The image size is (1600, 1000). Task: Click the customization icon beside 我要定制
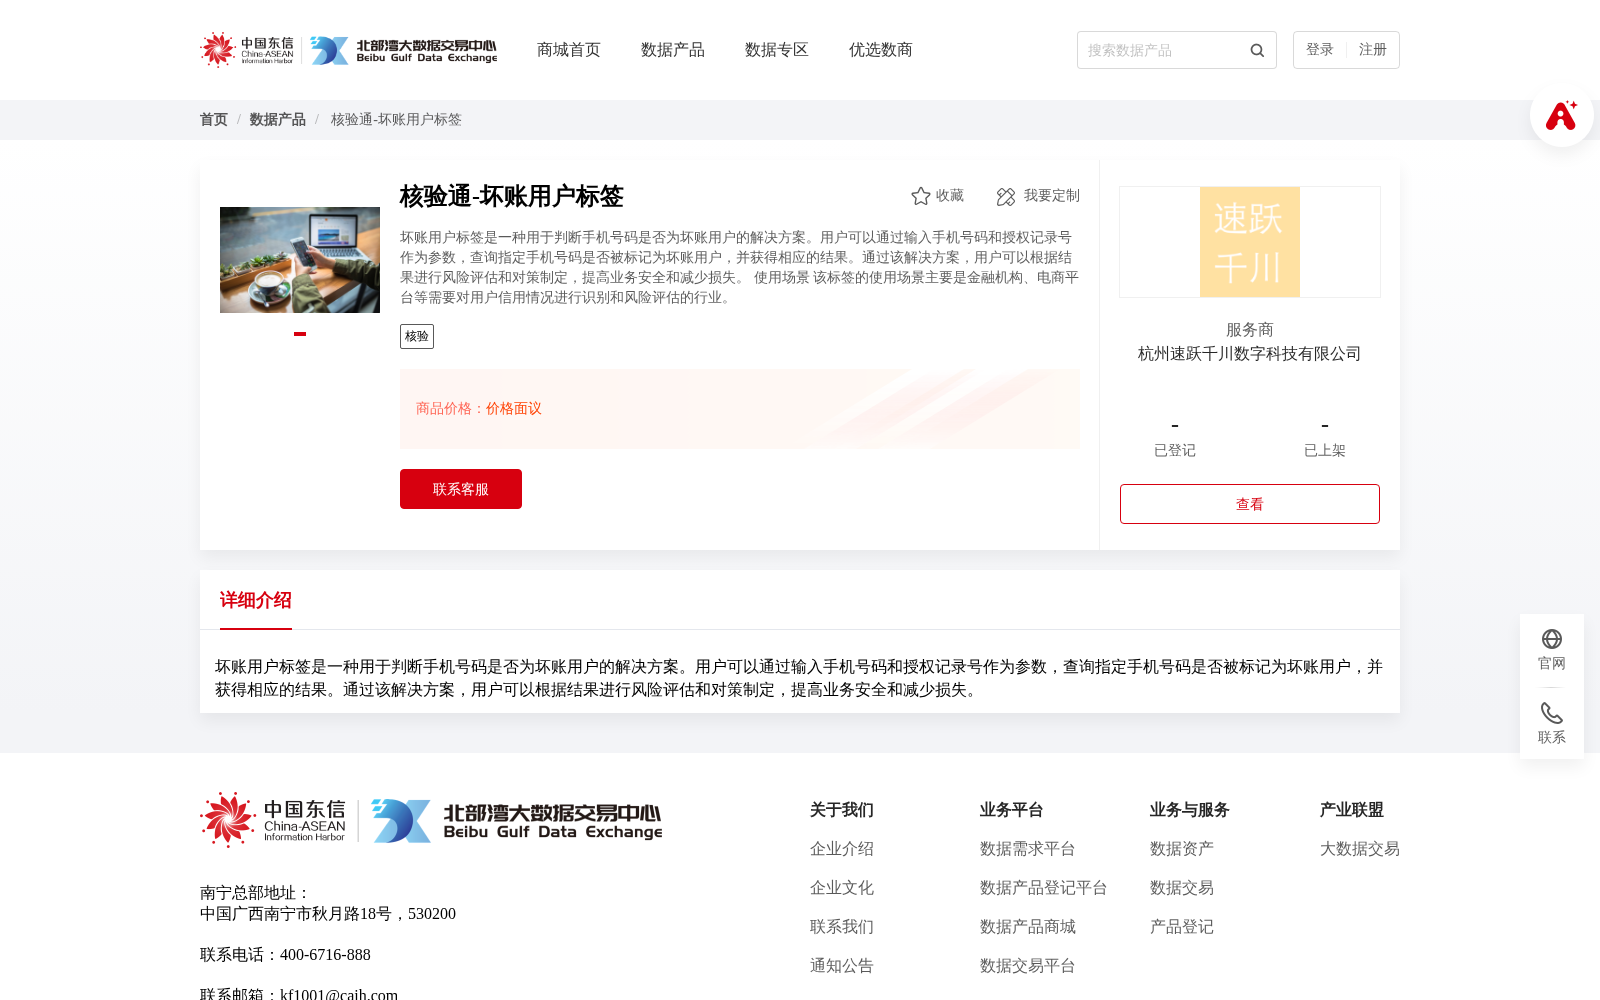[x=1006, y=196]
